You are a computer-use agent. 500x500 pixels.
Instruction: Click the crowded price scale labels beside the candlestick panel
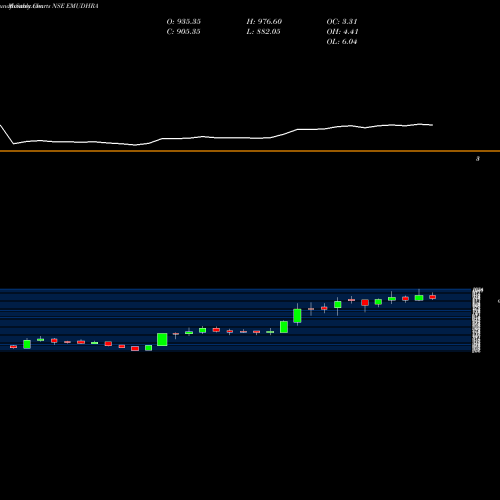pyautogui.click(x=477, y=320)
